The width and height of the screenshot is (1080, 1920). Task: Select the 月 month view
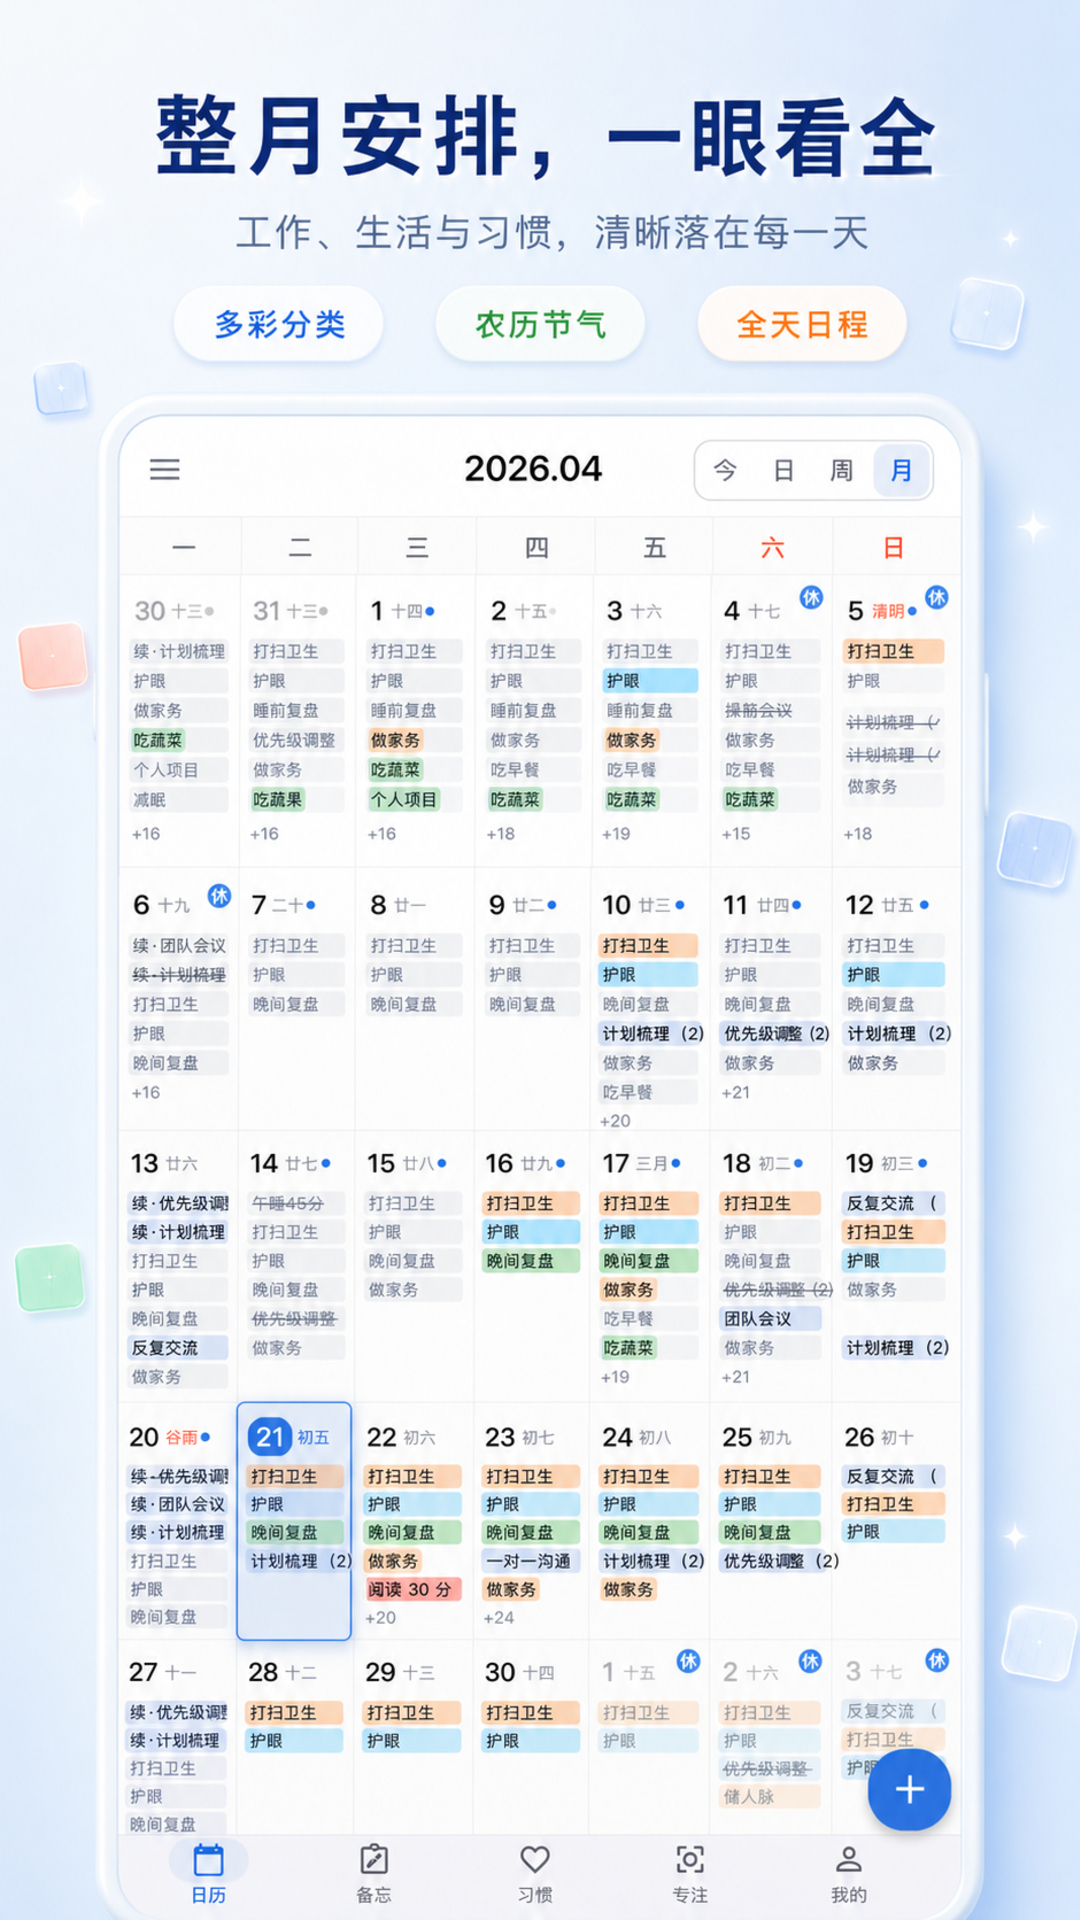coord(902,470)
